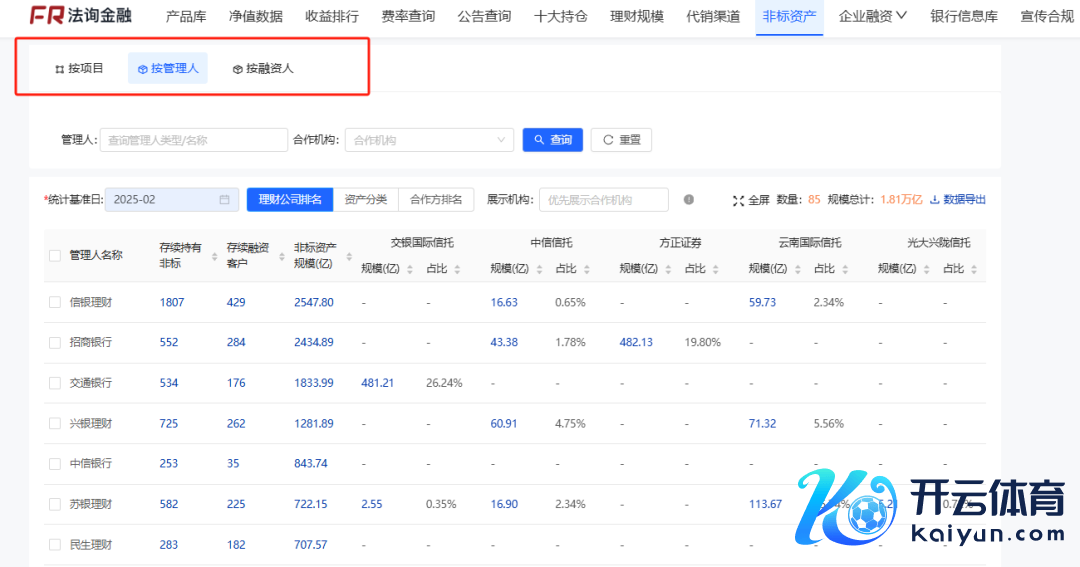
Task: Toggle the select-all checkbox in header
Action: [x=55, y=256]
